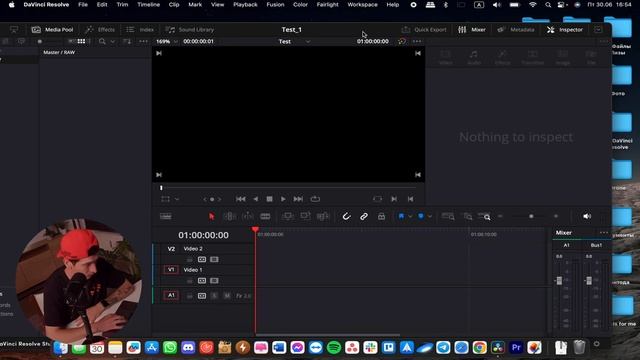Click the Overwrite Clip toolbar icon
Screen dimensions: 640x360
pos(305,216)
